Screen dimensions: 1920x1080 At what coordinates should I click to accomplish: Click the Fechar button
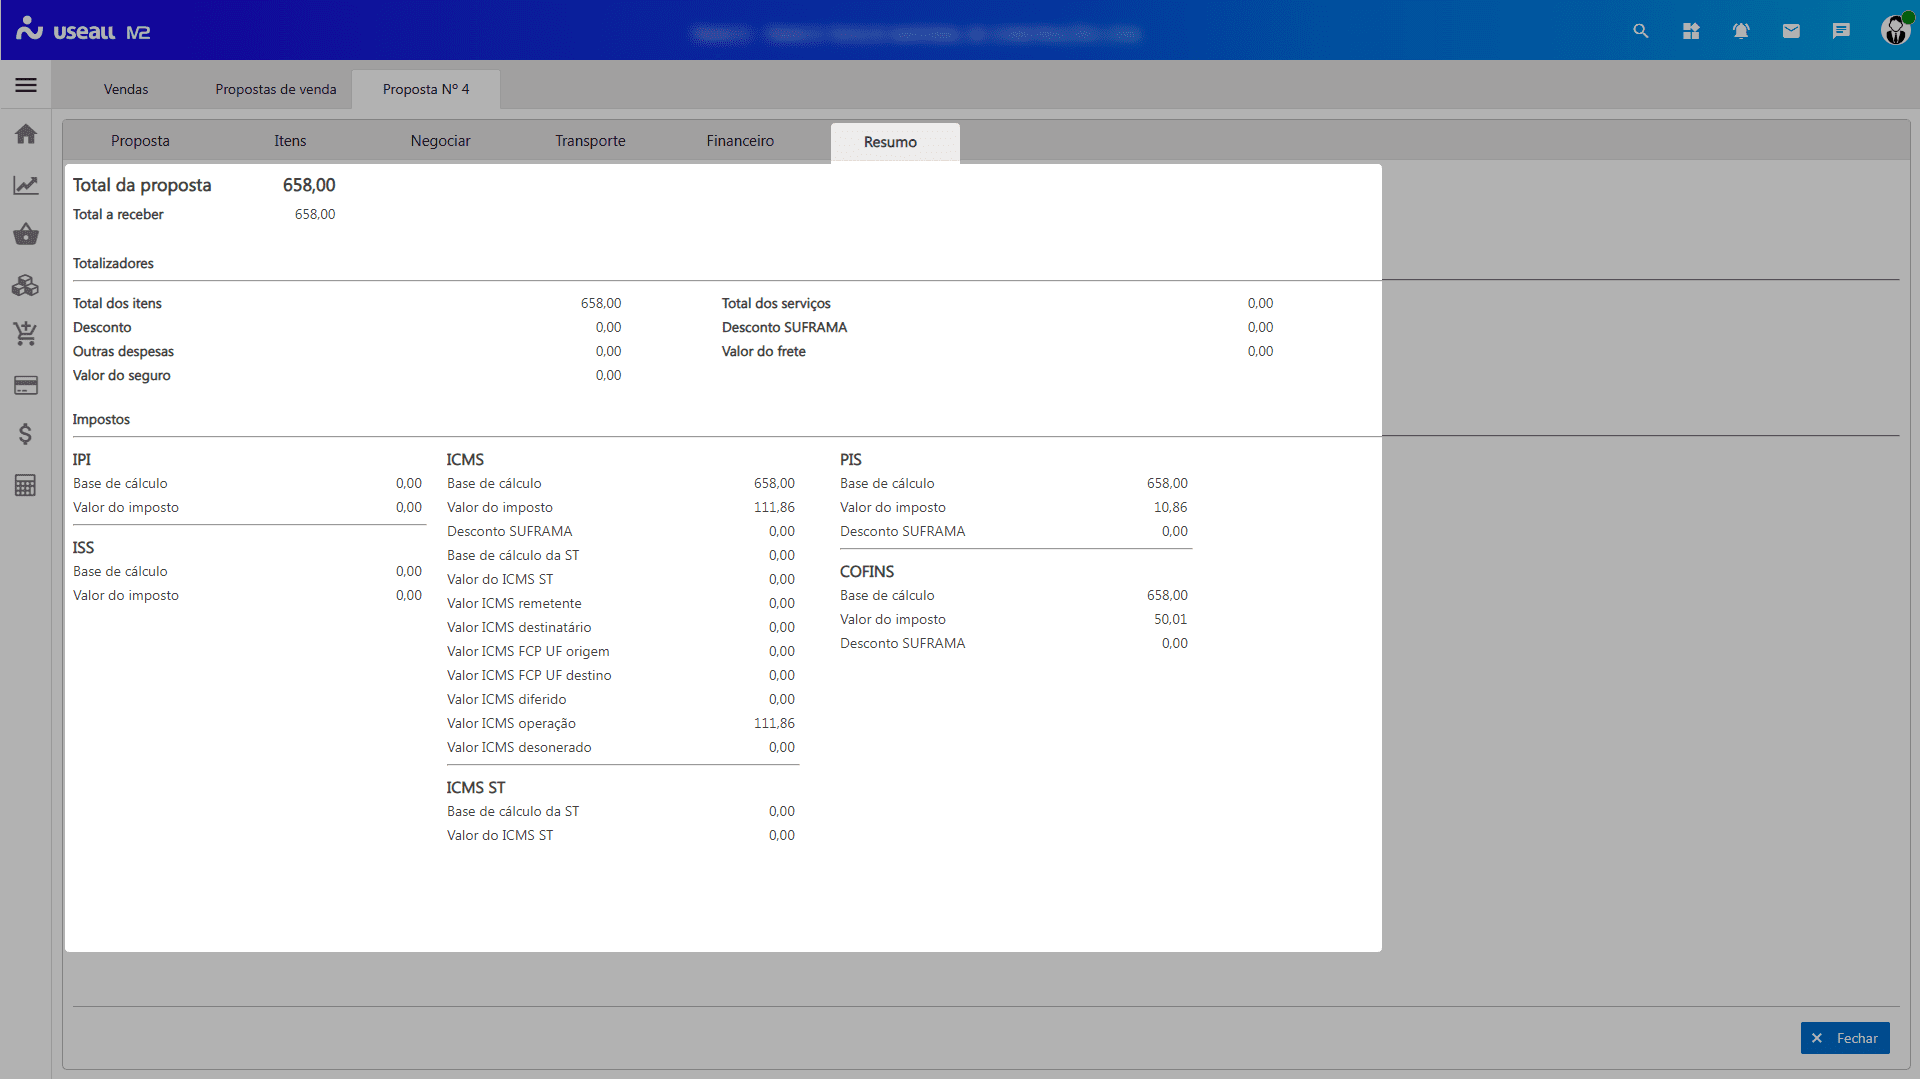tap(1845, 1038)
